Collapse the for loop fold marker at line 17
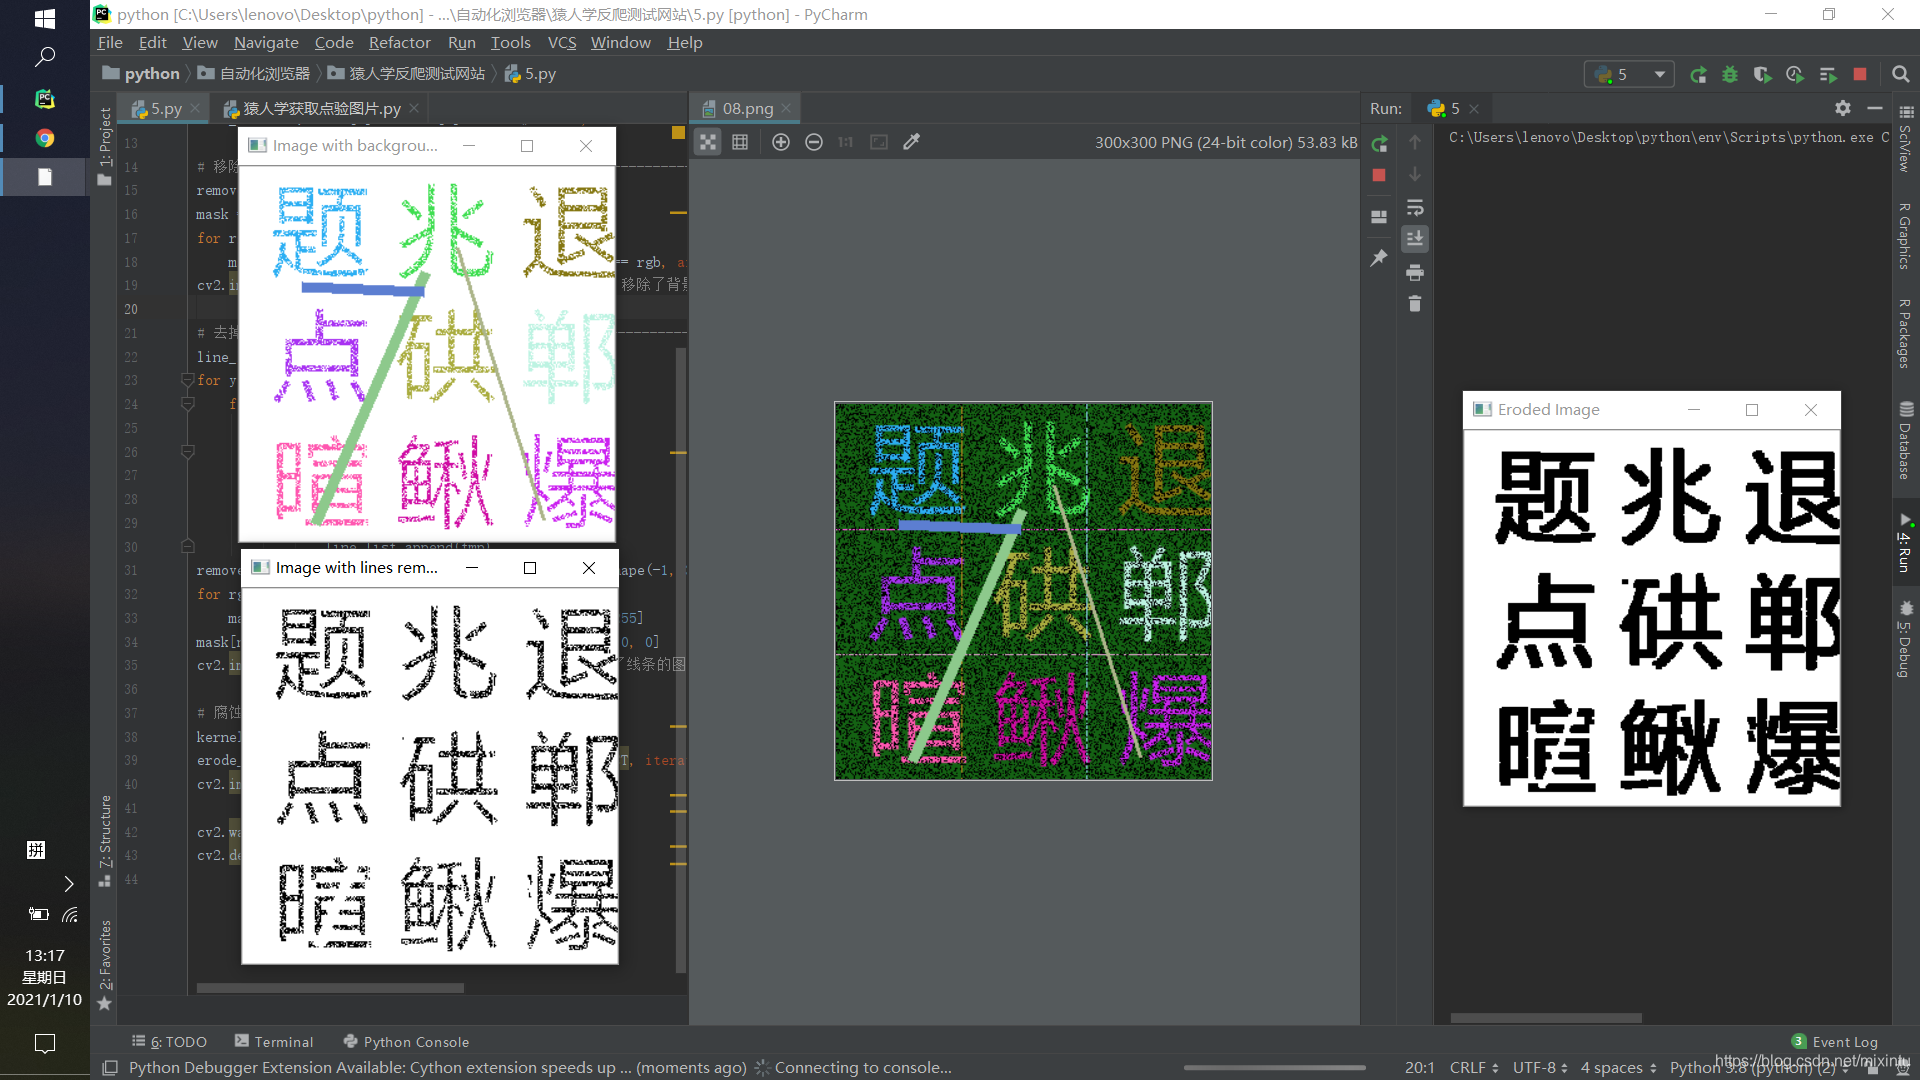 187,238
